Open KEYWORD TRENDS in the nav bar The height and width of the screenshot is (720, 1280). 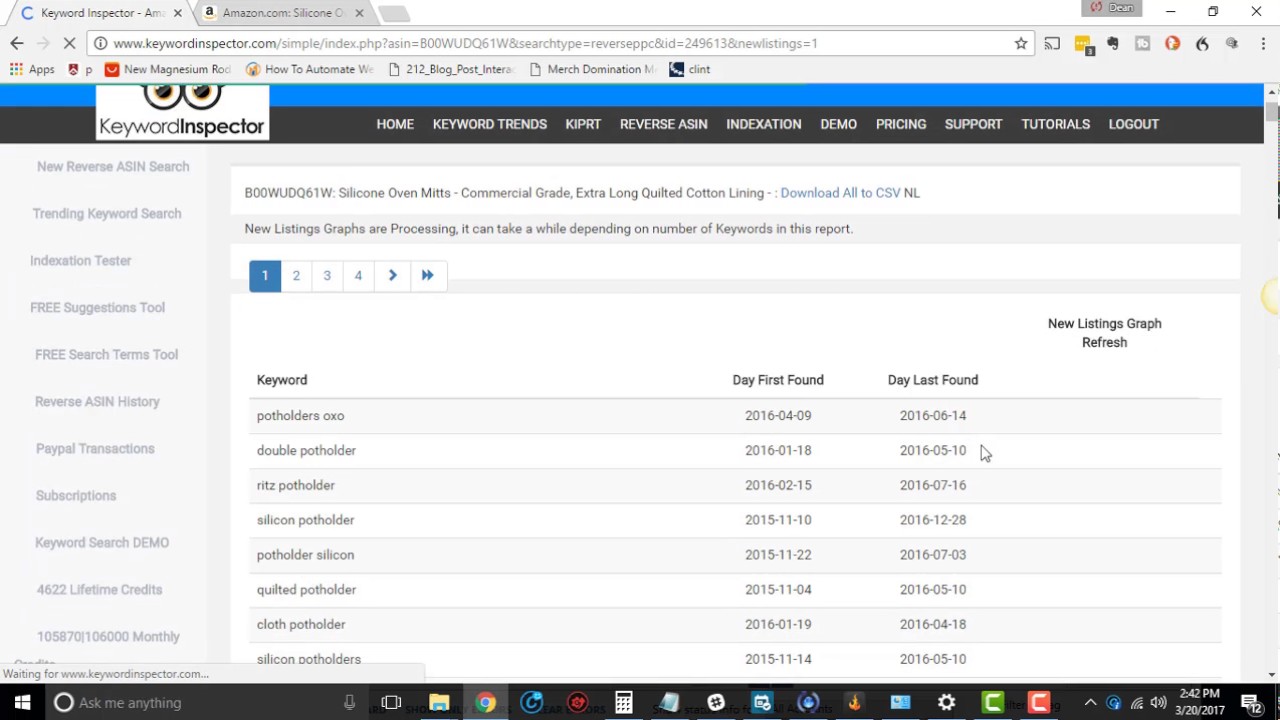490,124
